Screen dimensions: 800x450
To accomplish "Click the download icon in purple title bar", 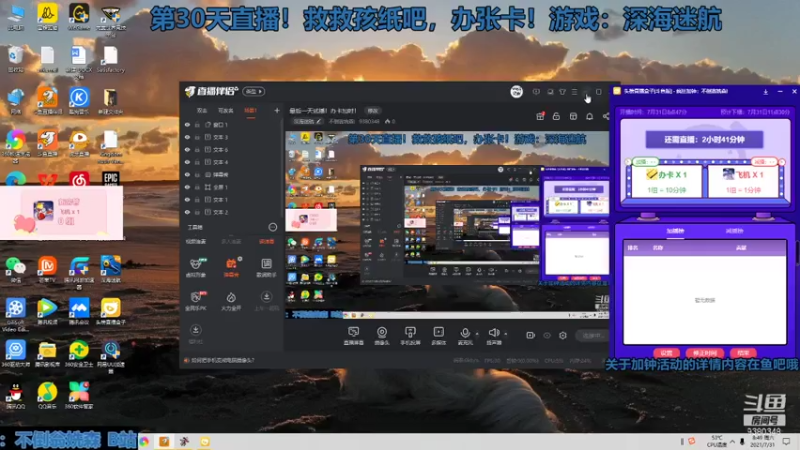I will point(765,92).
